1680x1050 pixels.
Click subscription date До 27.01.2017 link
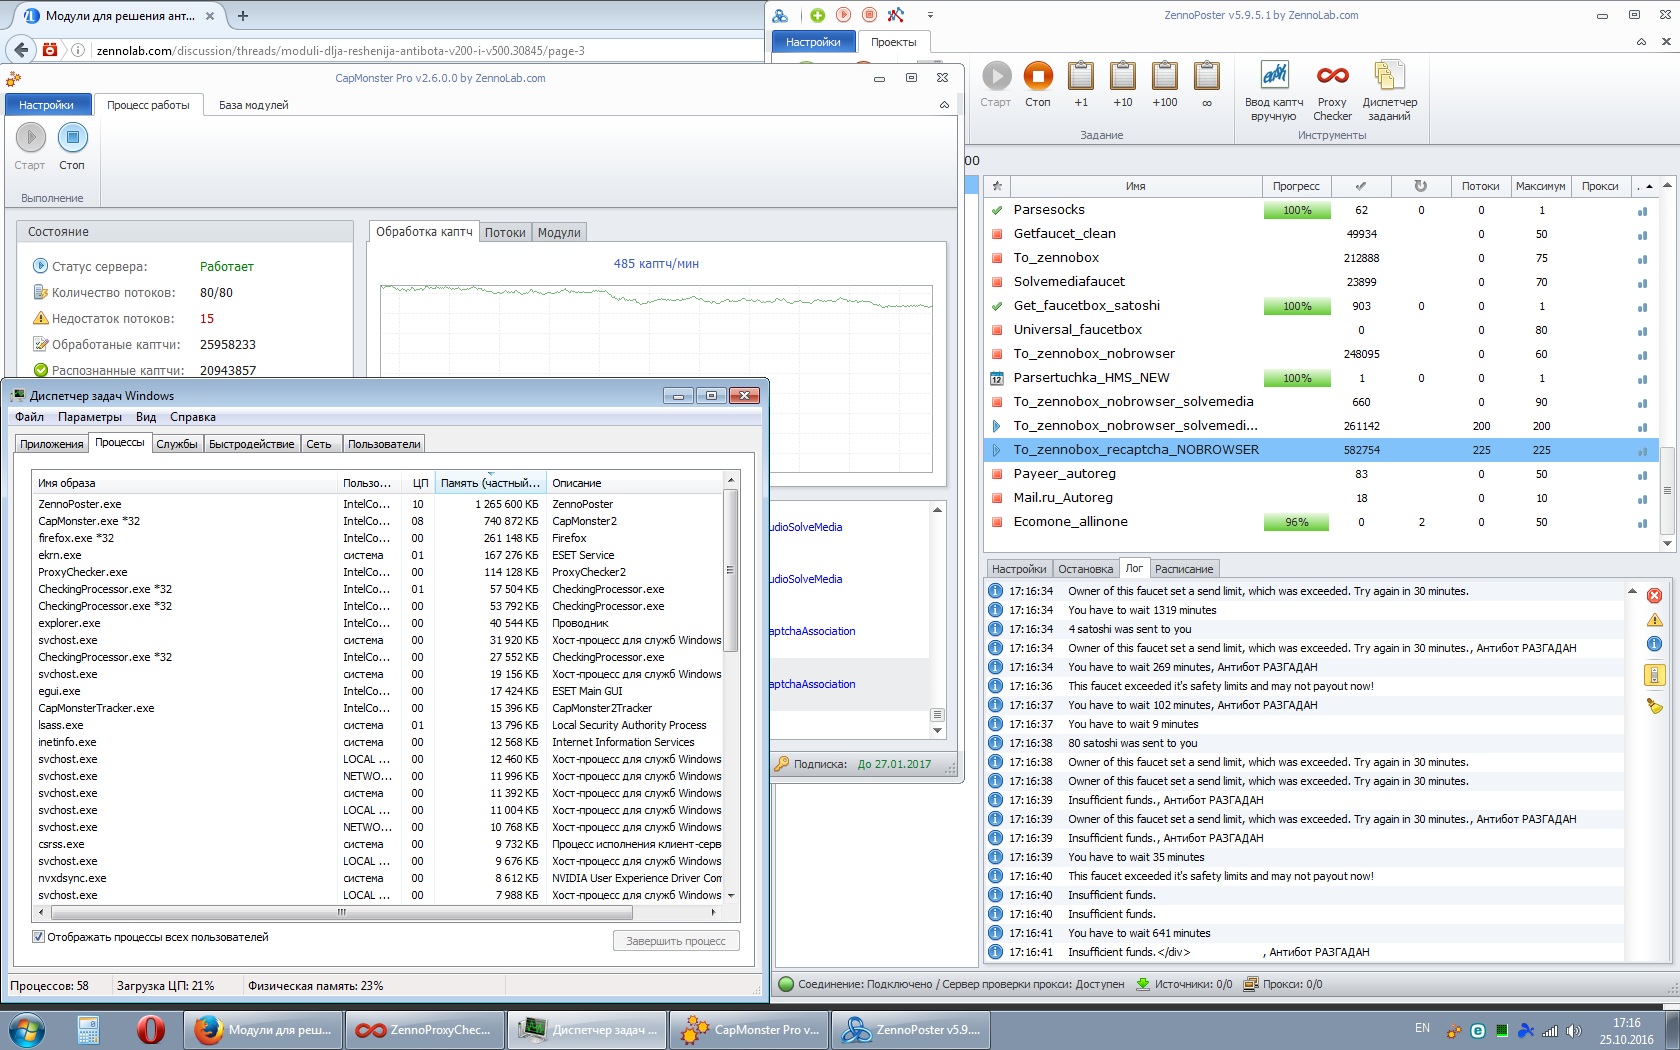point(894,764)
